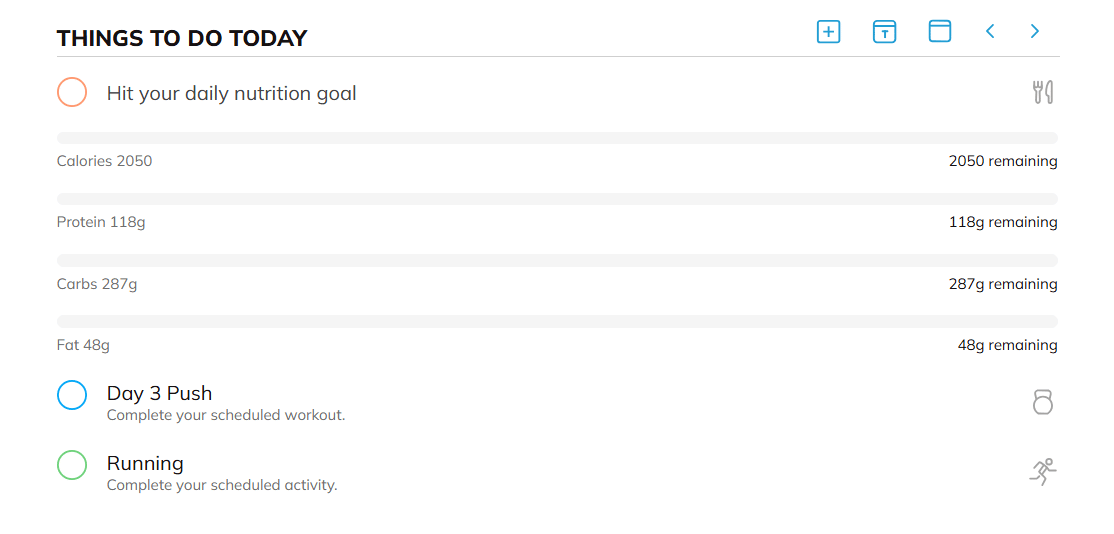Open the blank calendar icon
Image resolution: width=1114 pixels, height=534 pixels.
[x=940, y=32]
